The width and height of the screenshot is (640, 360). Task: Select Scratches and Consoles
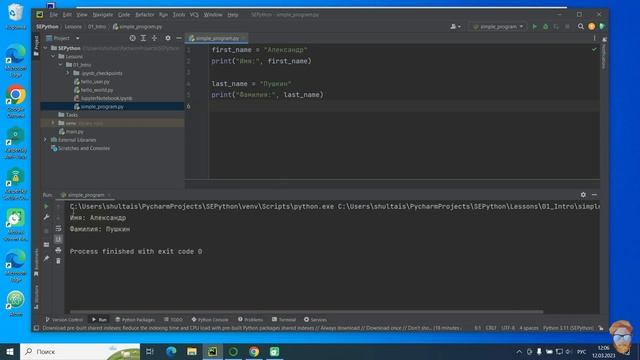pos(84,148)
